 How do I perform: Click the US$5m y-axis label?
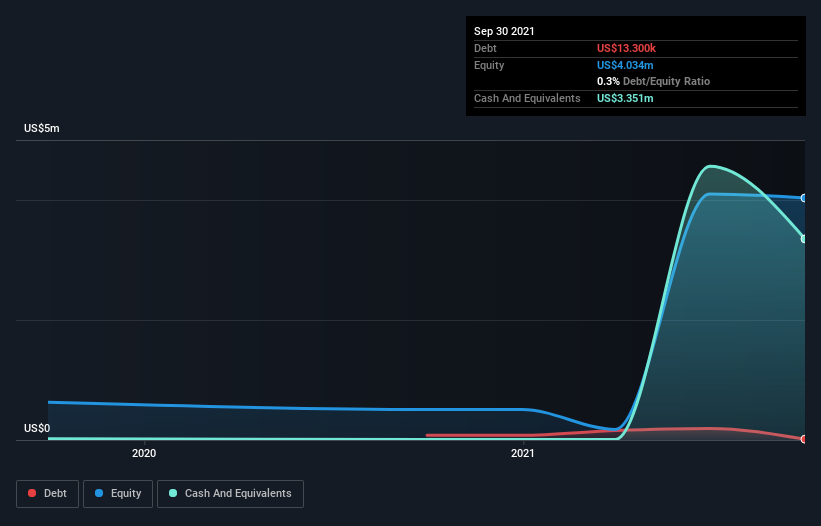(42, 128)
